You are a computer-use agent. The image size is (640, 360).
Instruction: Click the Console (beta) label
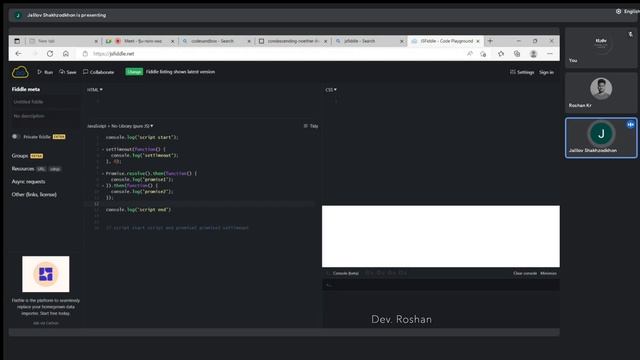[x=345, y=273]
